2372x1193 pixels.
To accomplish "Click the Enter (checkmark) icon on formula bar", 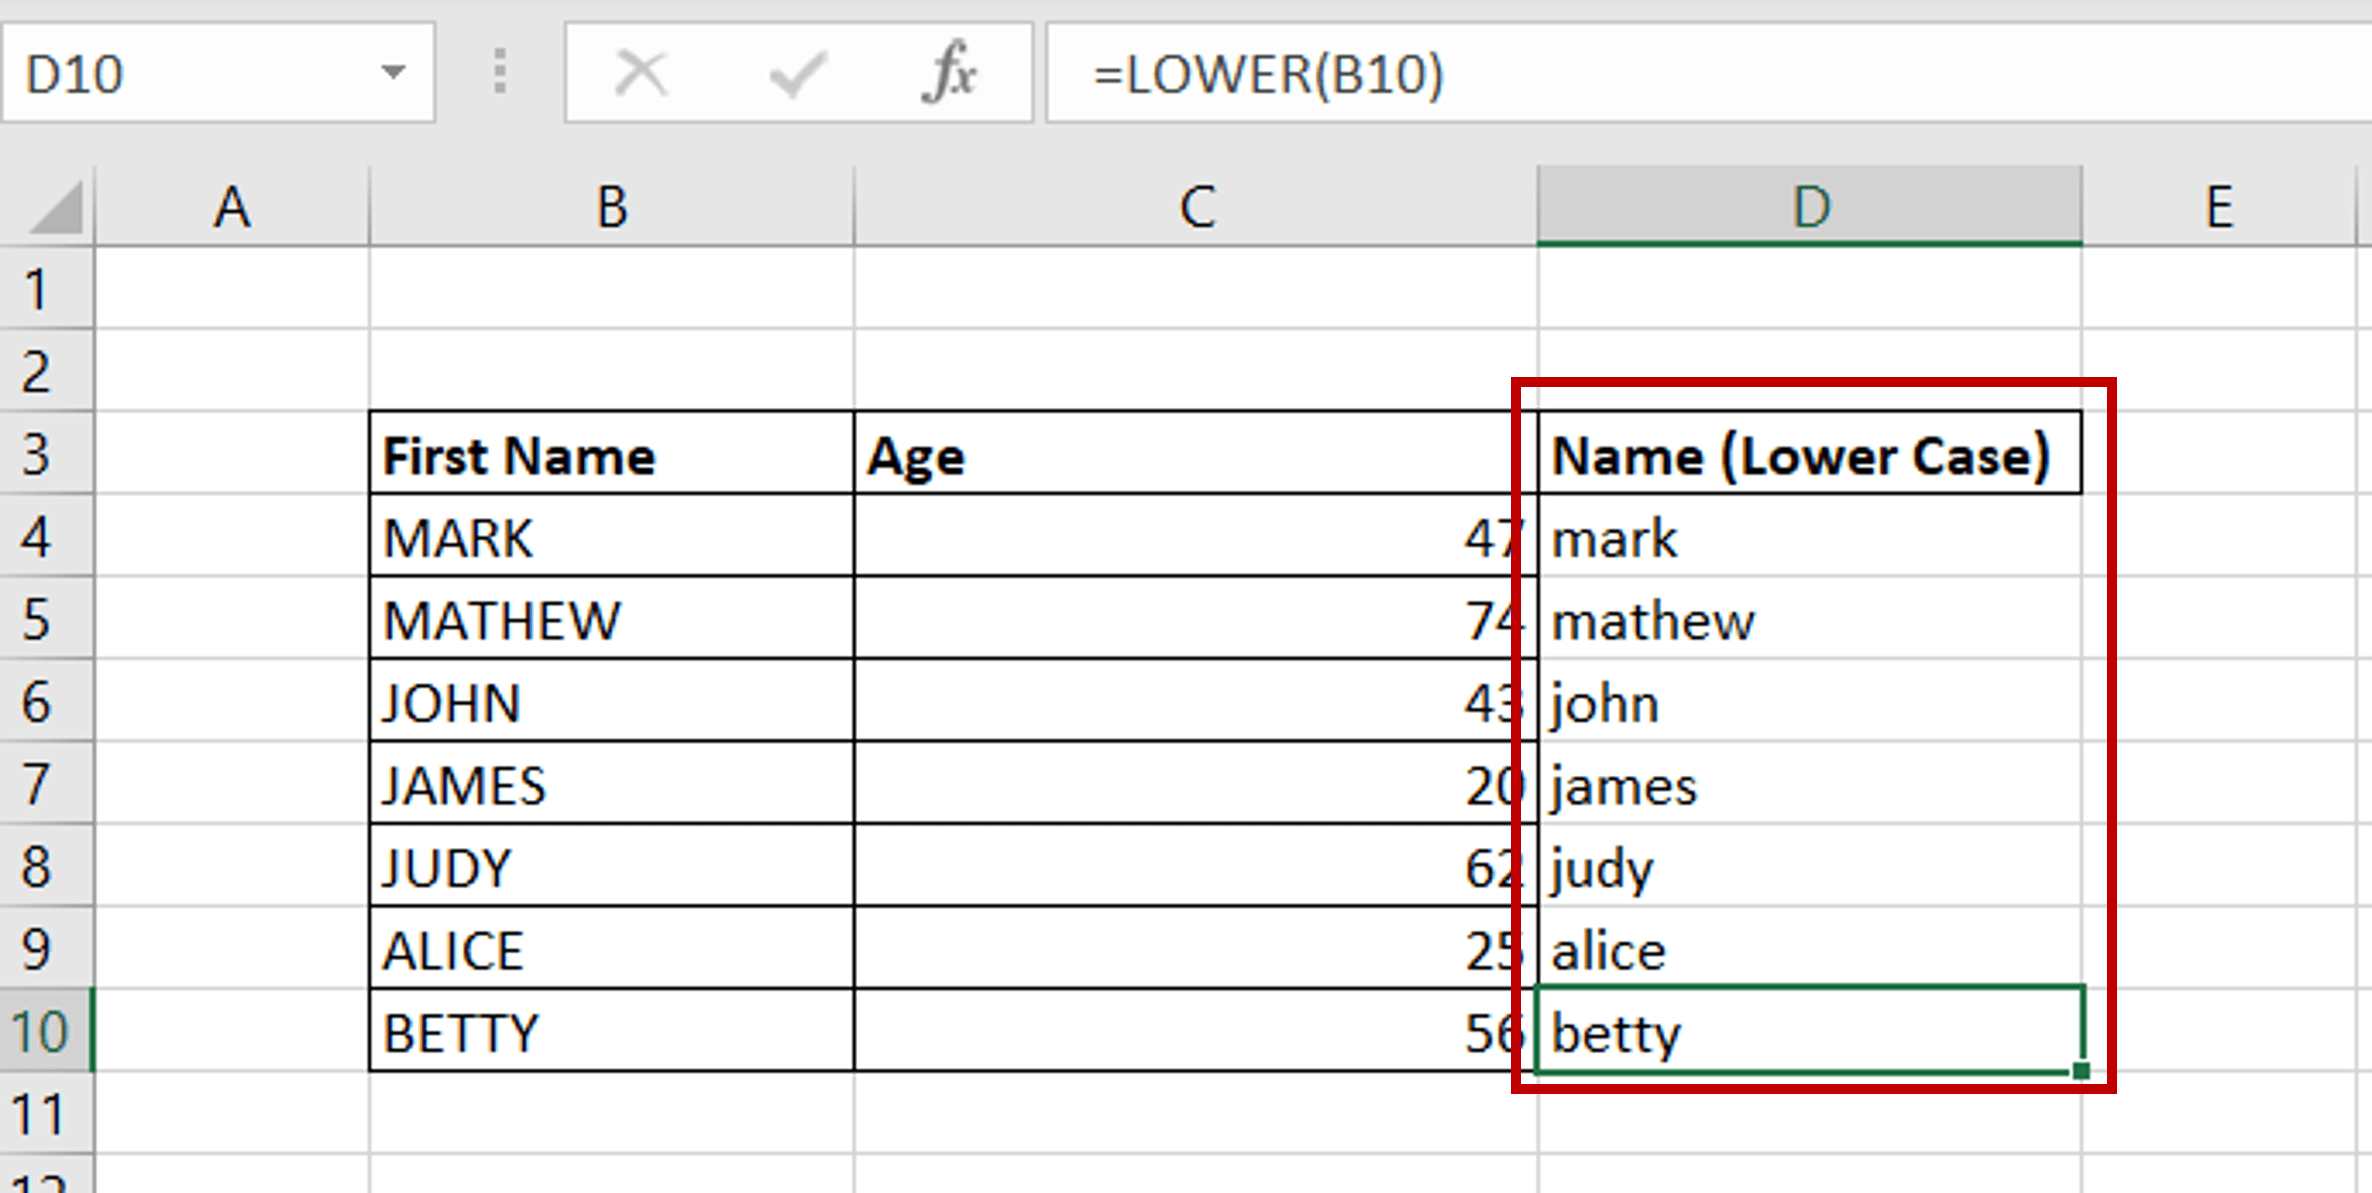I will tap(795, 73).
